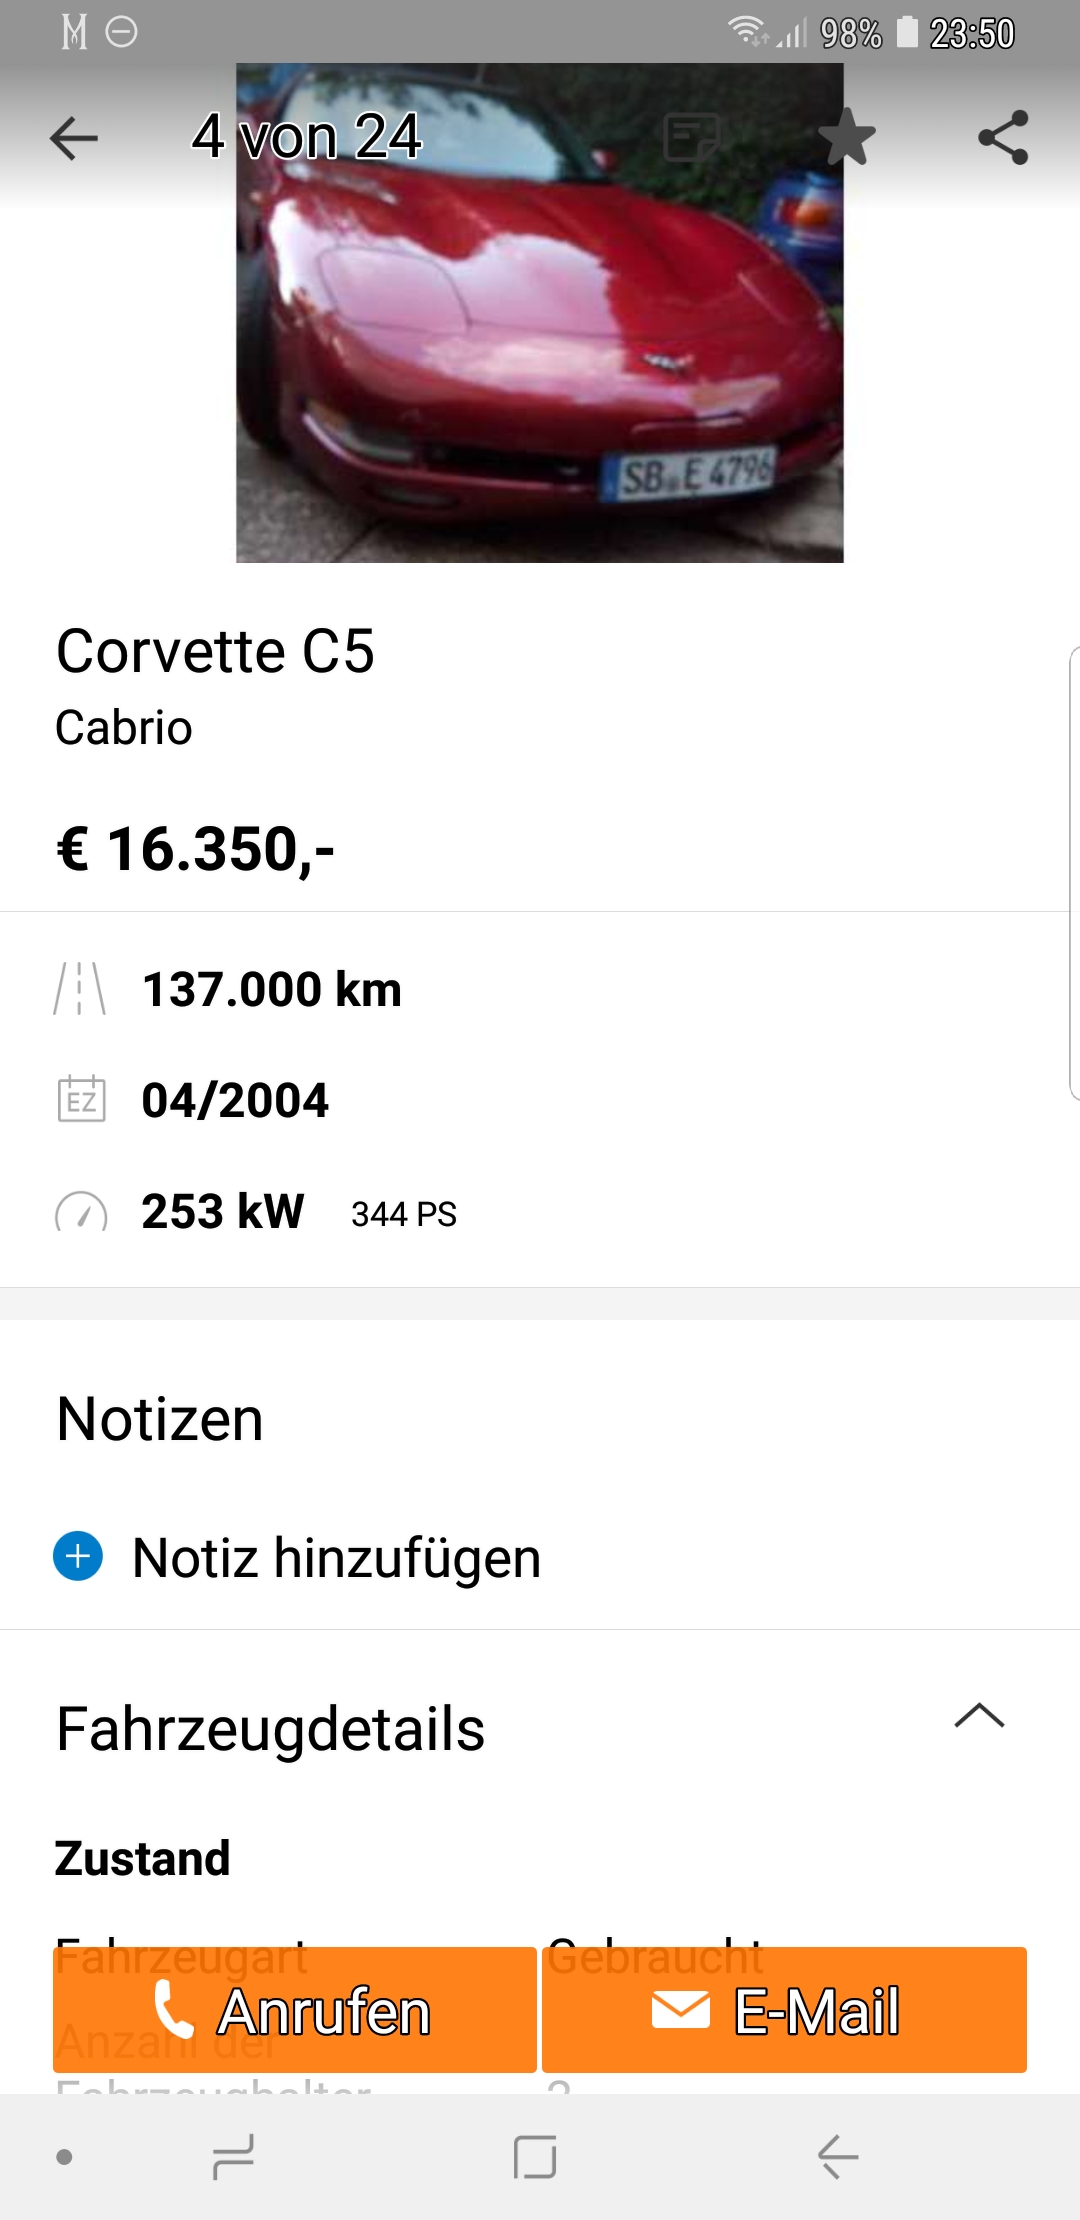
Task: Tap the Corvette C5 title
Action: pos(215,651)
